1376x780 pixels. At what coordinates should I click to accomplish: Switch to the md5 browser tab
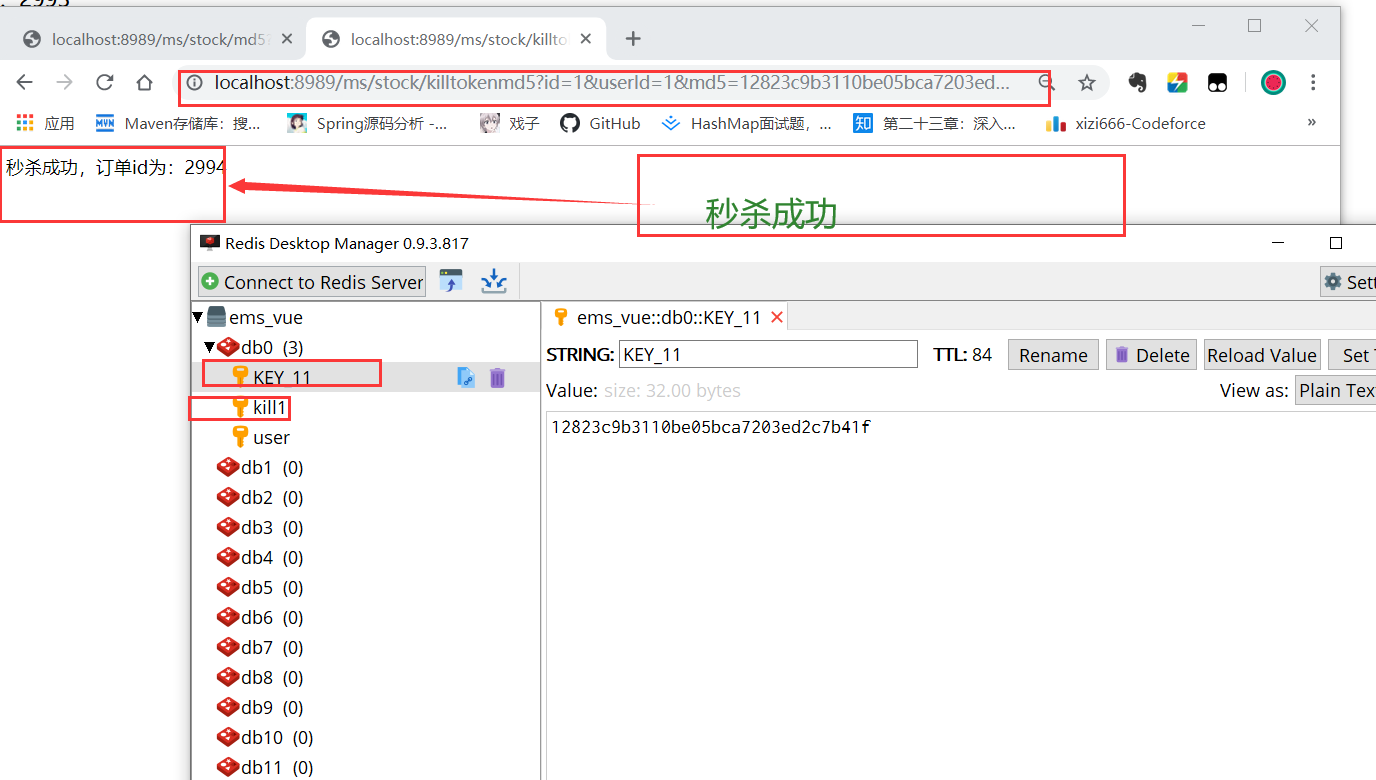pyautogui.click(x=160, y=39)
